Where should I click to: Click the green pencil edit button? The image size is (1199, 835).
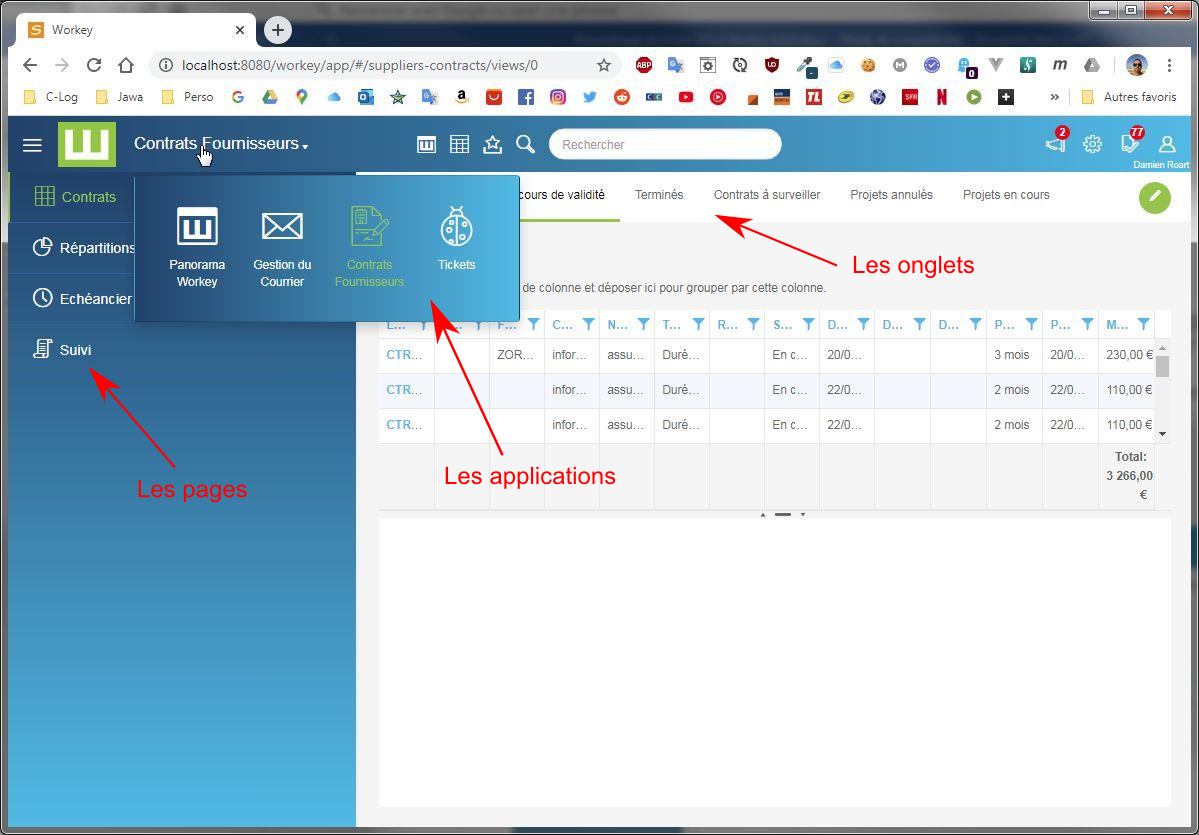[x=1154, y=197]
